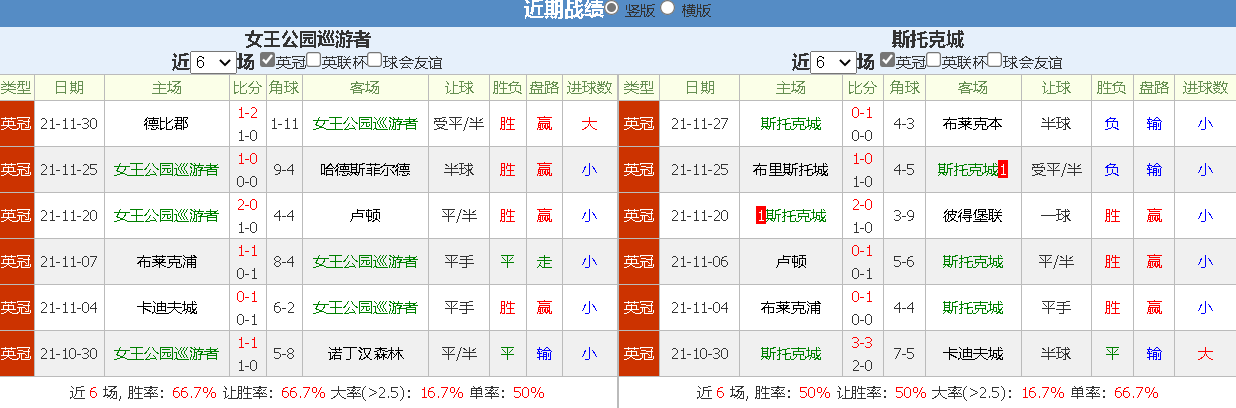This screenshot has height=408, width=1236.
Task: Click 角球 column header in 斯托克城 table
Action: pyautogui.click(x=903, y=88)
